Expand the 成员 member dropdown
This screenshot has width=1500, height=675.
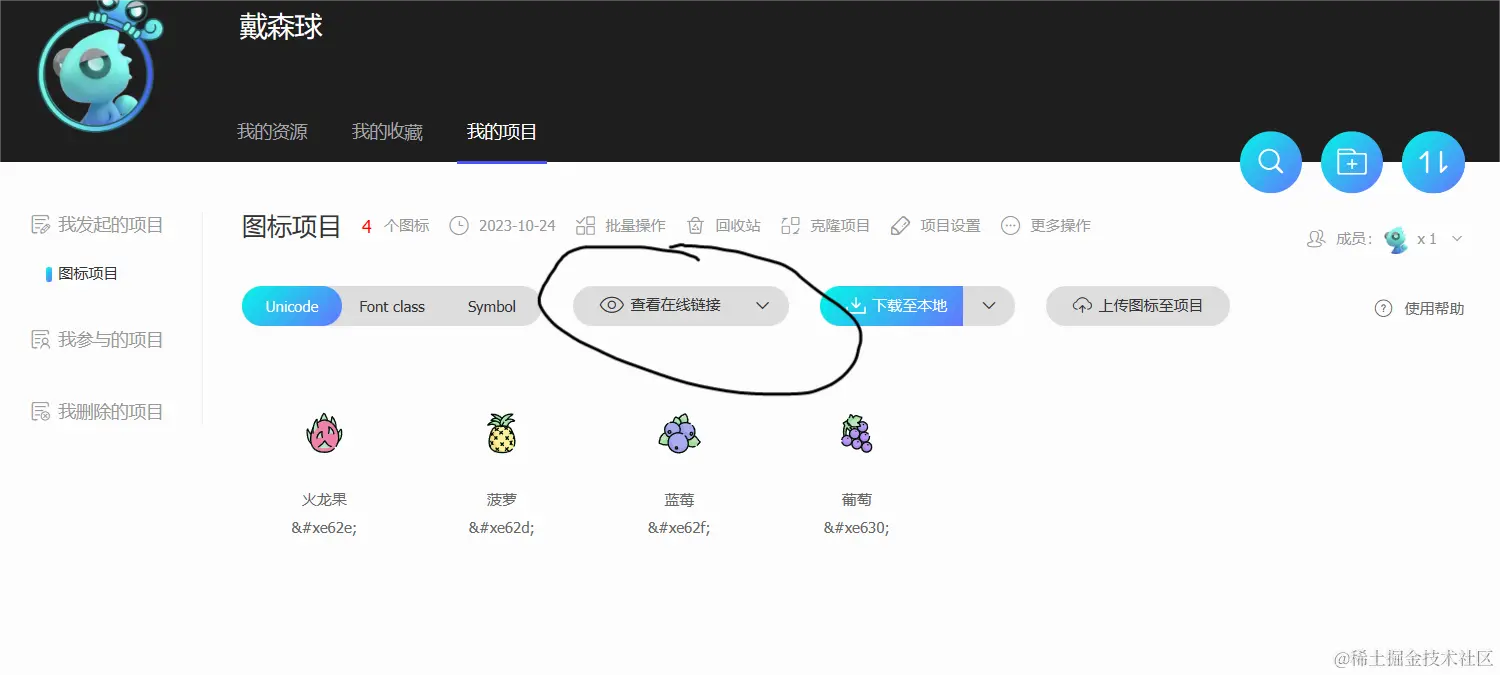coord(1457,238)
